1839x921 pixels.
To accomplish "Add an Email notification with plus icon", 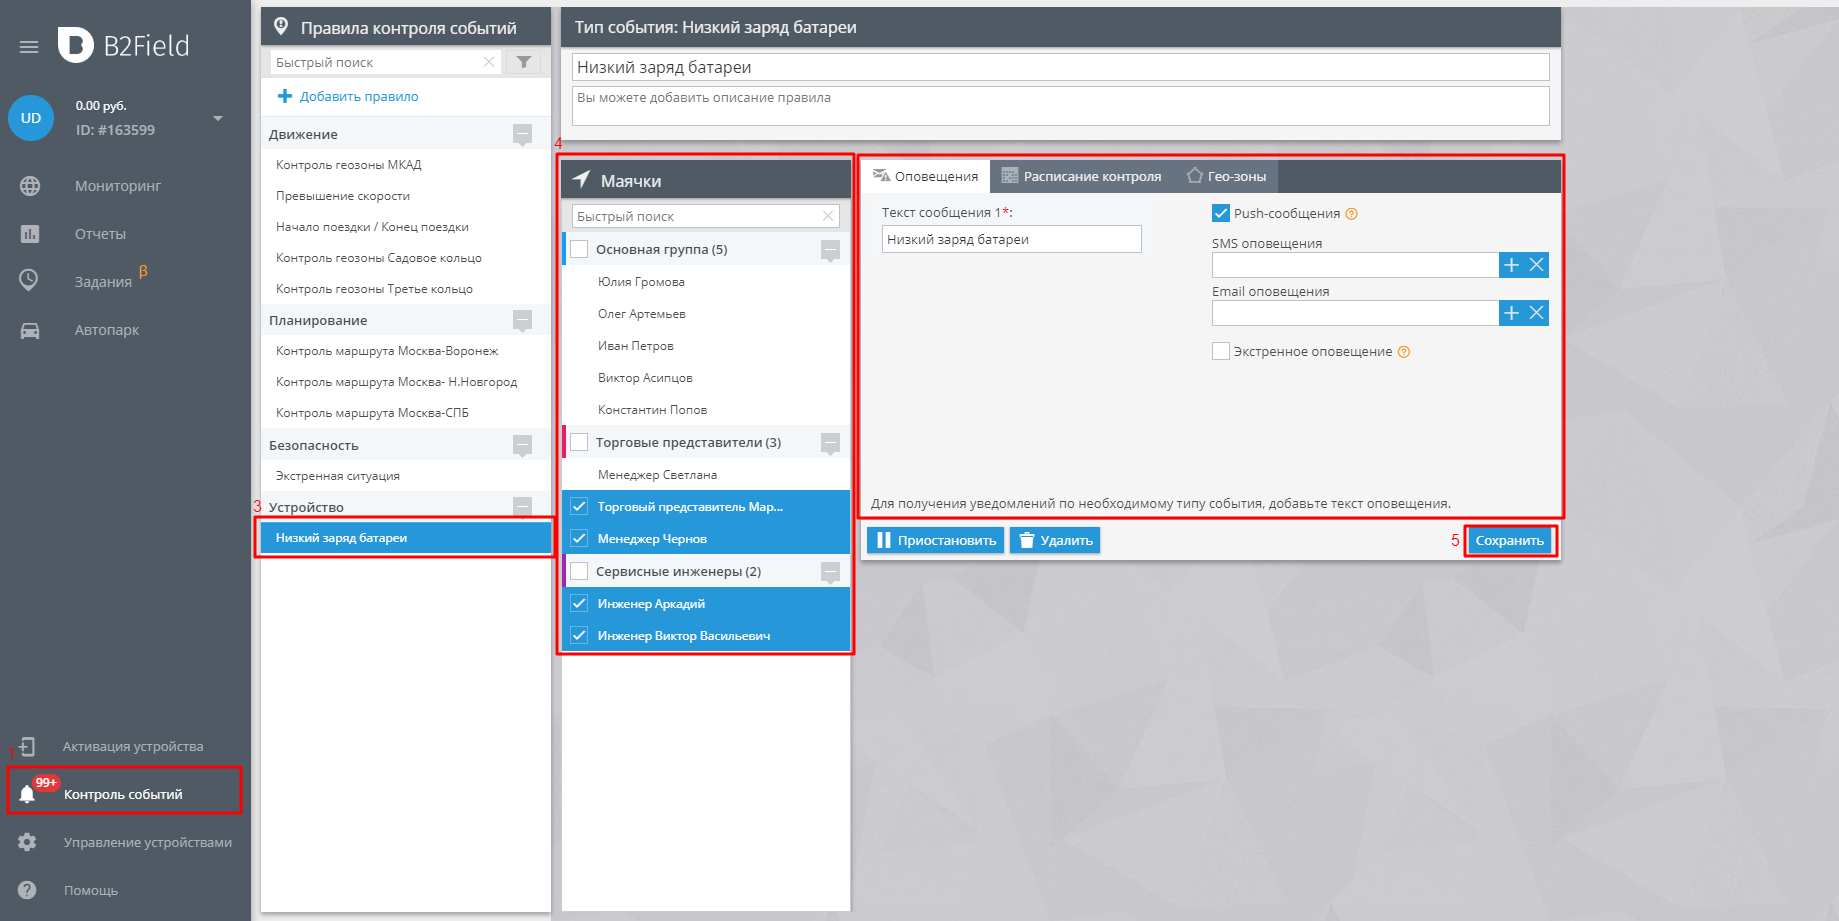I will coord(1512,313).
